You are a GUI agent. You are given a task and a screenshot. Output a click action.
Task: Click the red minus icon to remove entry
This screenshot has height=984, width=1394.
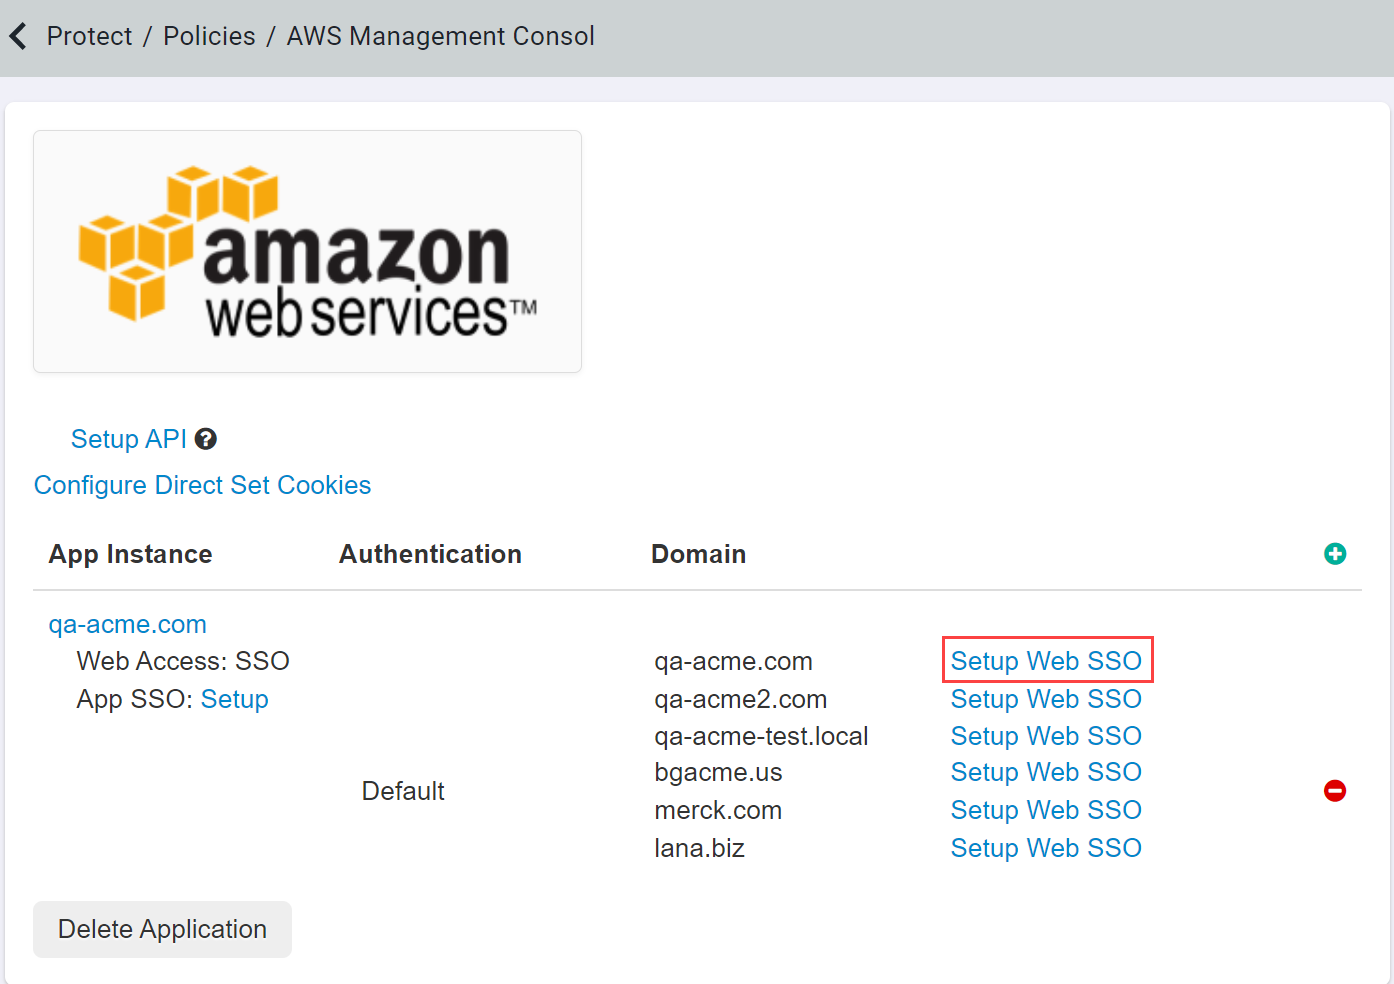(1335, 791)
